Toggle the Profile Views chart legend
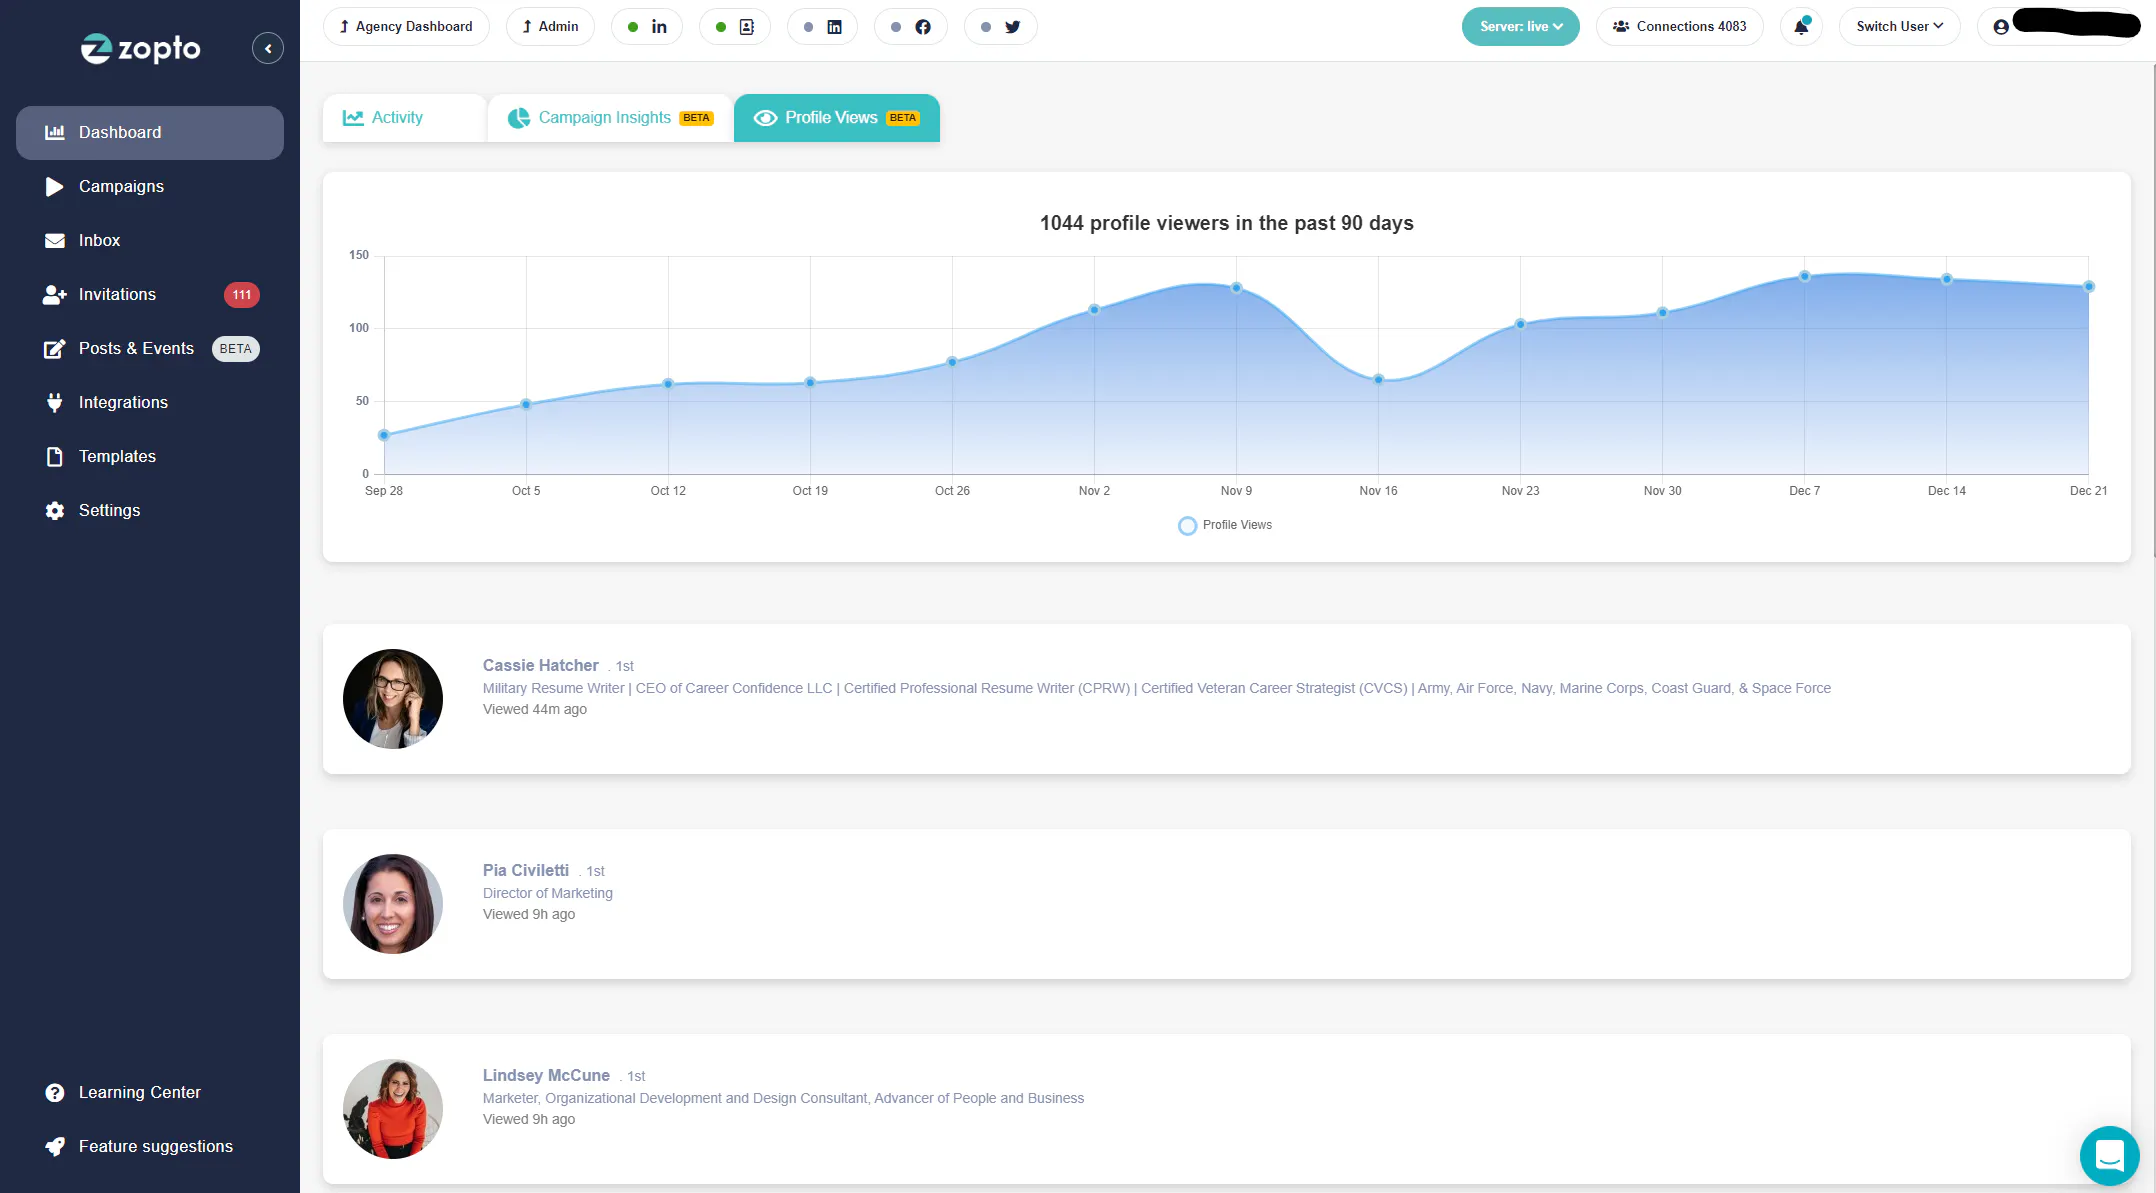 point(1225,525)
